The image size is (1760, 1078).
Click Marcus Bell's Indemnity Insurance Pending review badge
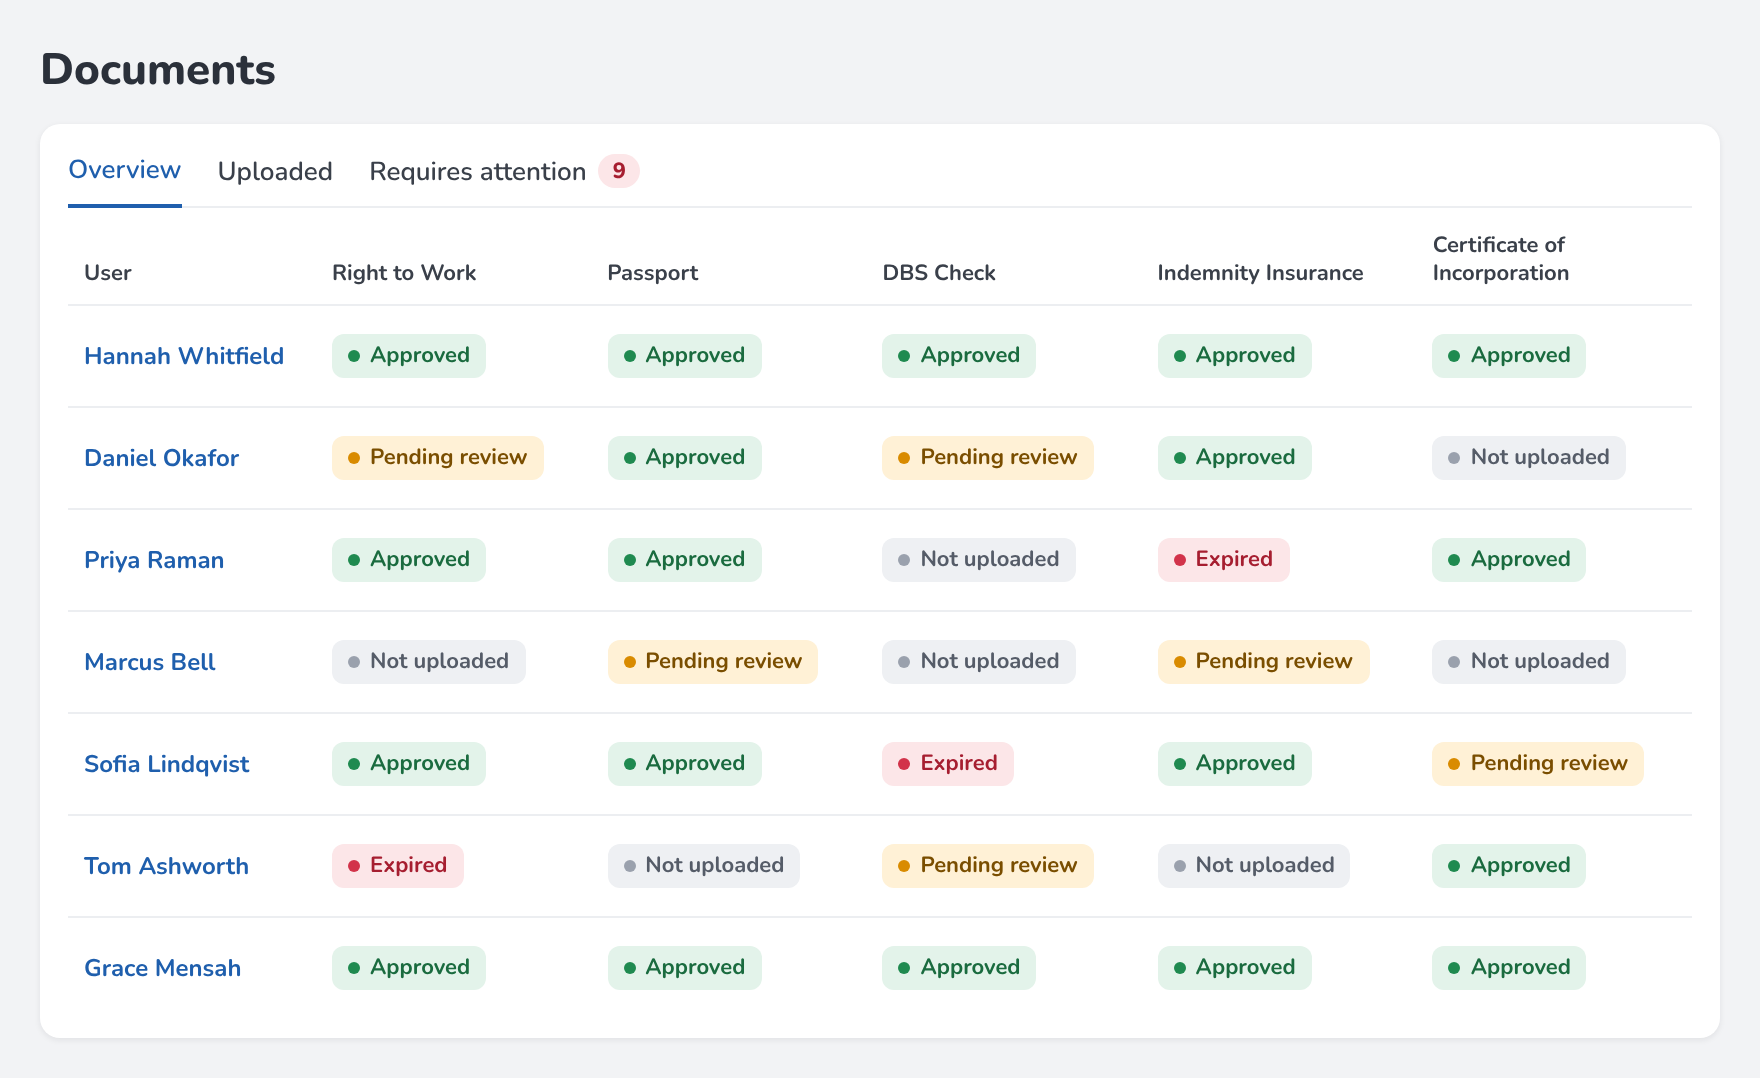(x=1264, y=662)
